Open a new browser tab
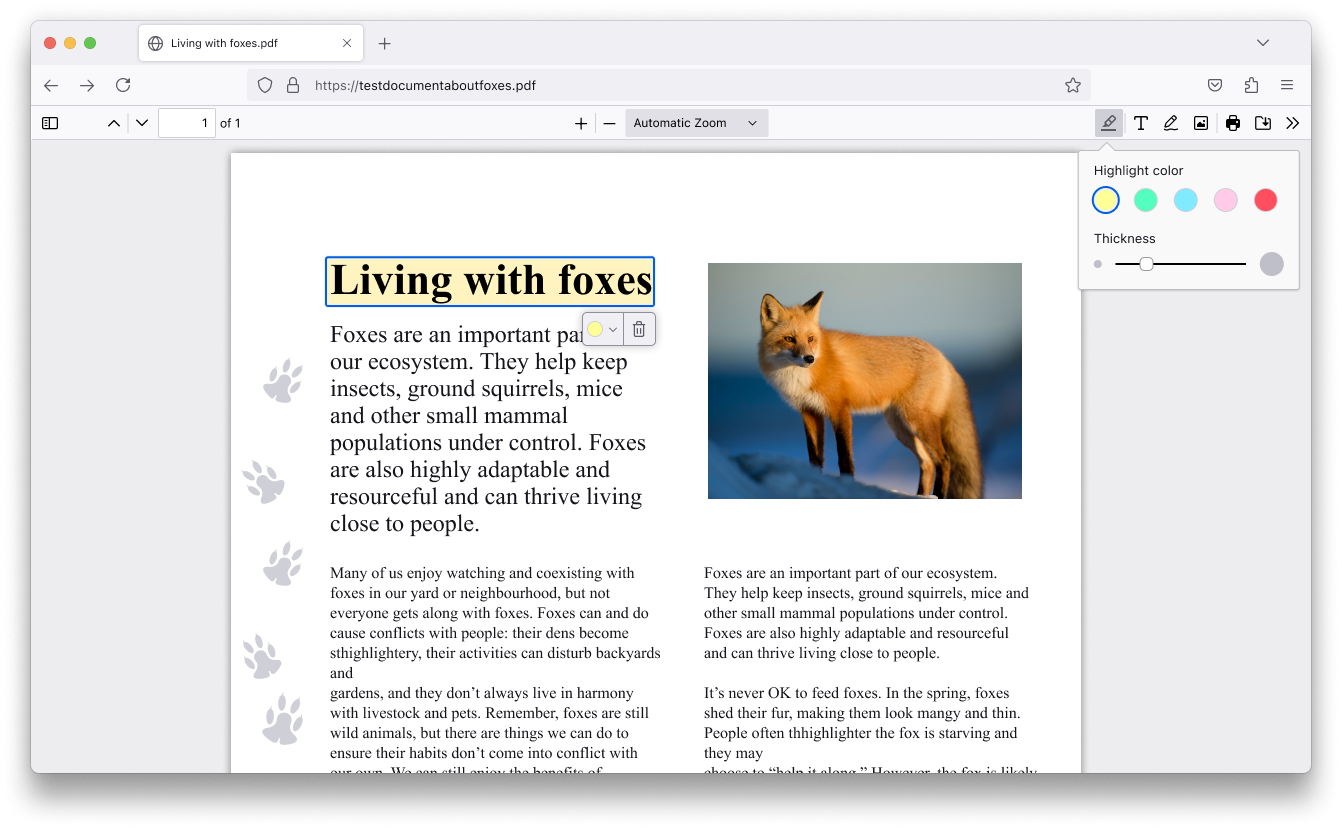 click(x=386, y=43)
